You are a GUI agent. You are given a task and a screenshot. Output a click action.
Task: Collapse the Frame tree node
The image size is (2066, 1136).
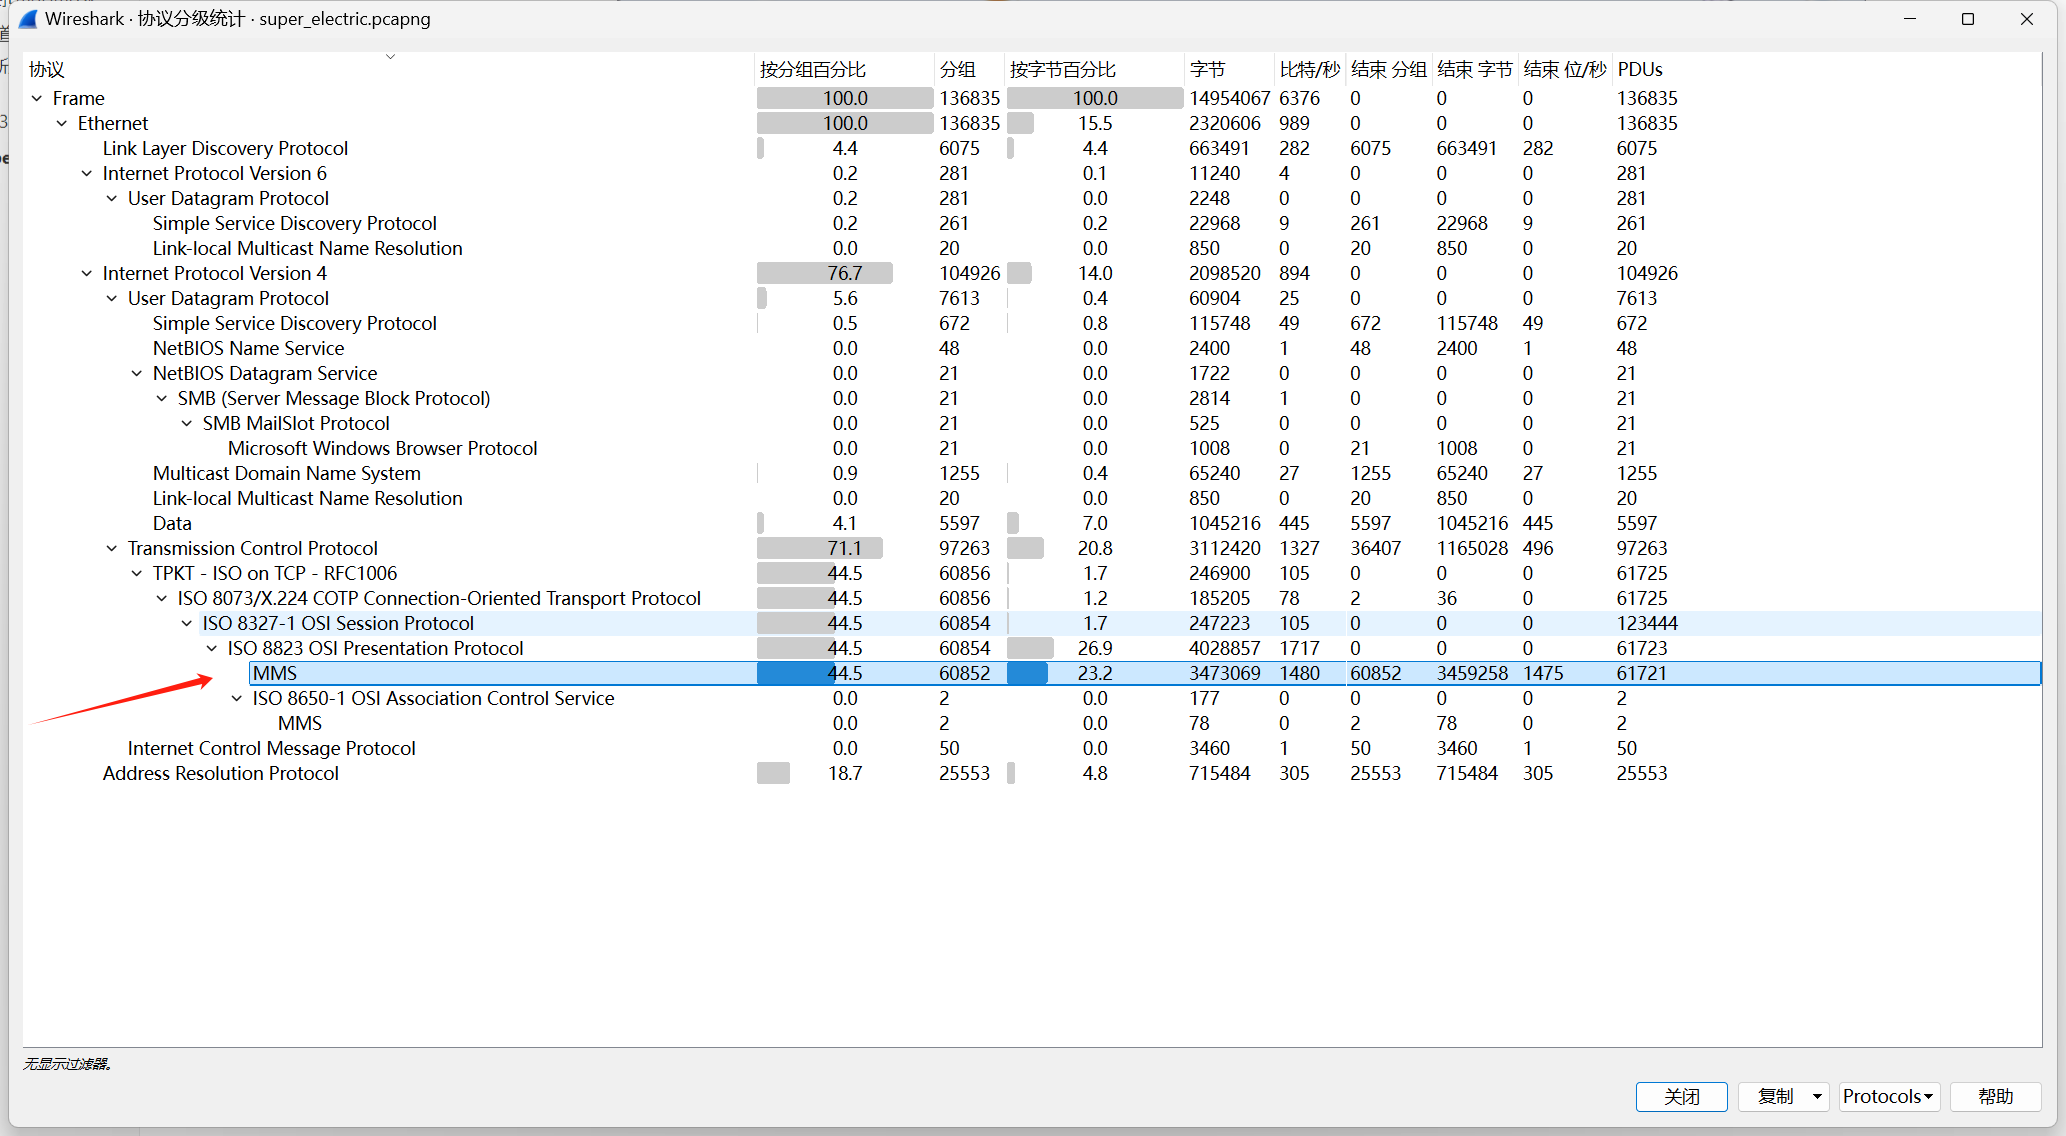point(37,98)
